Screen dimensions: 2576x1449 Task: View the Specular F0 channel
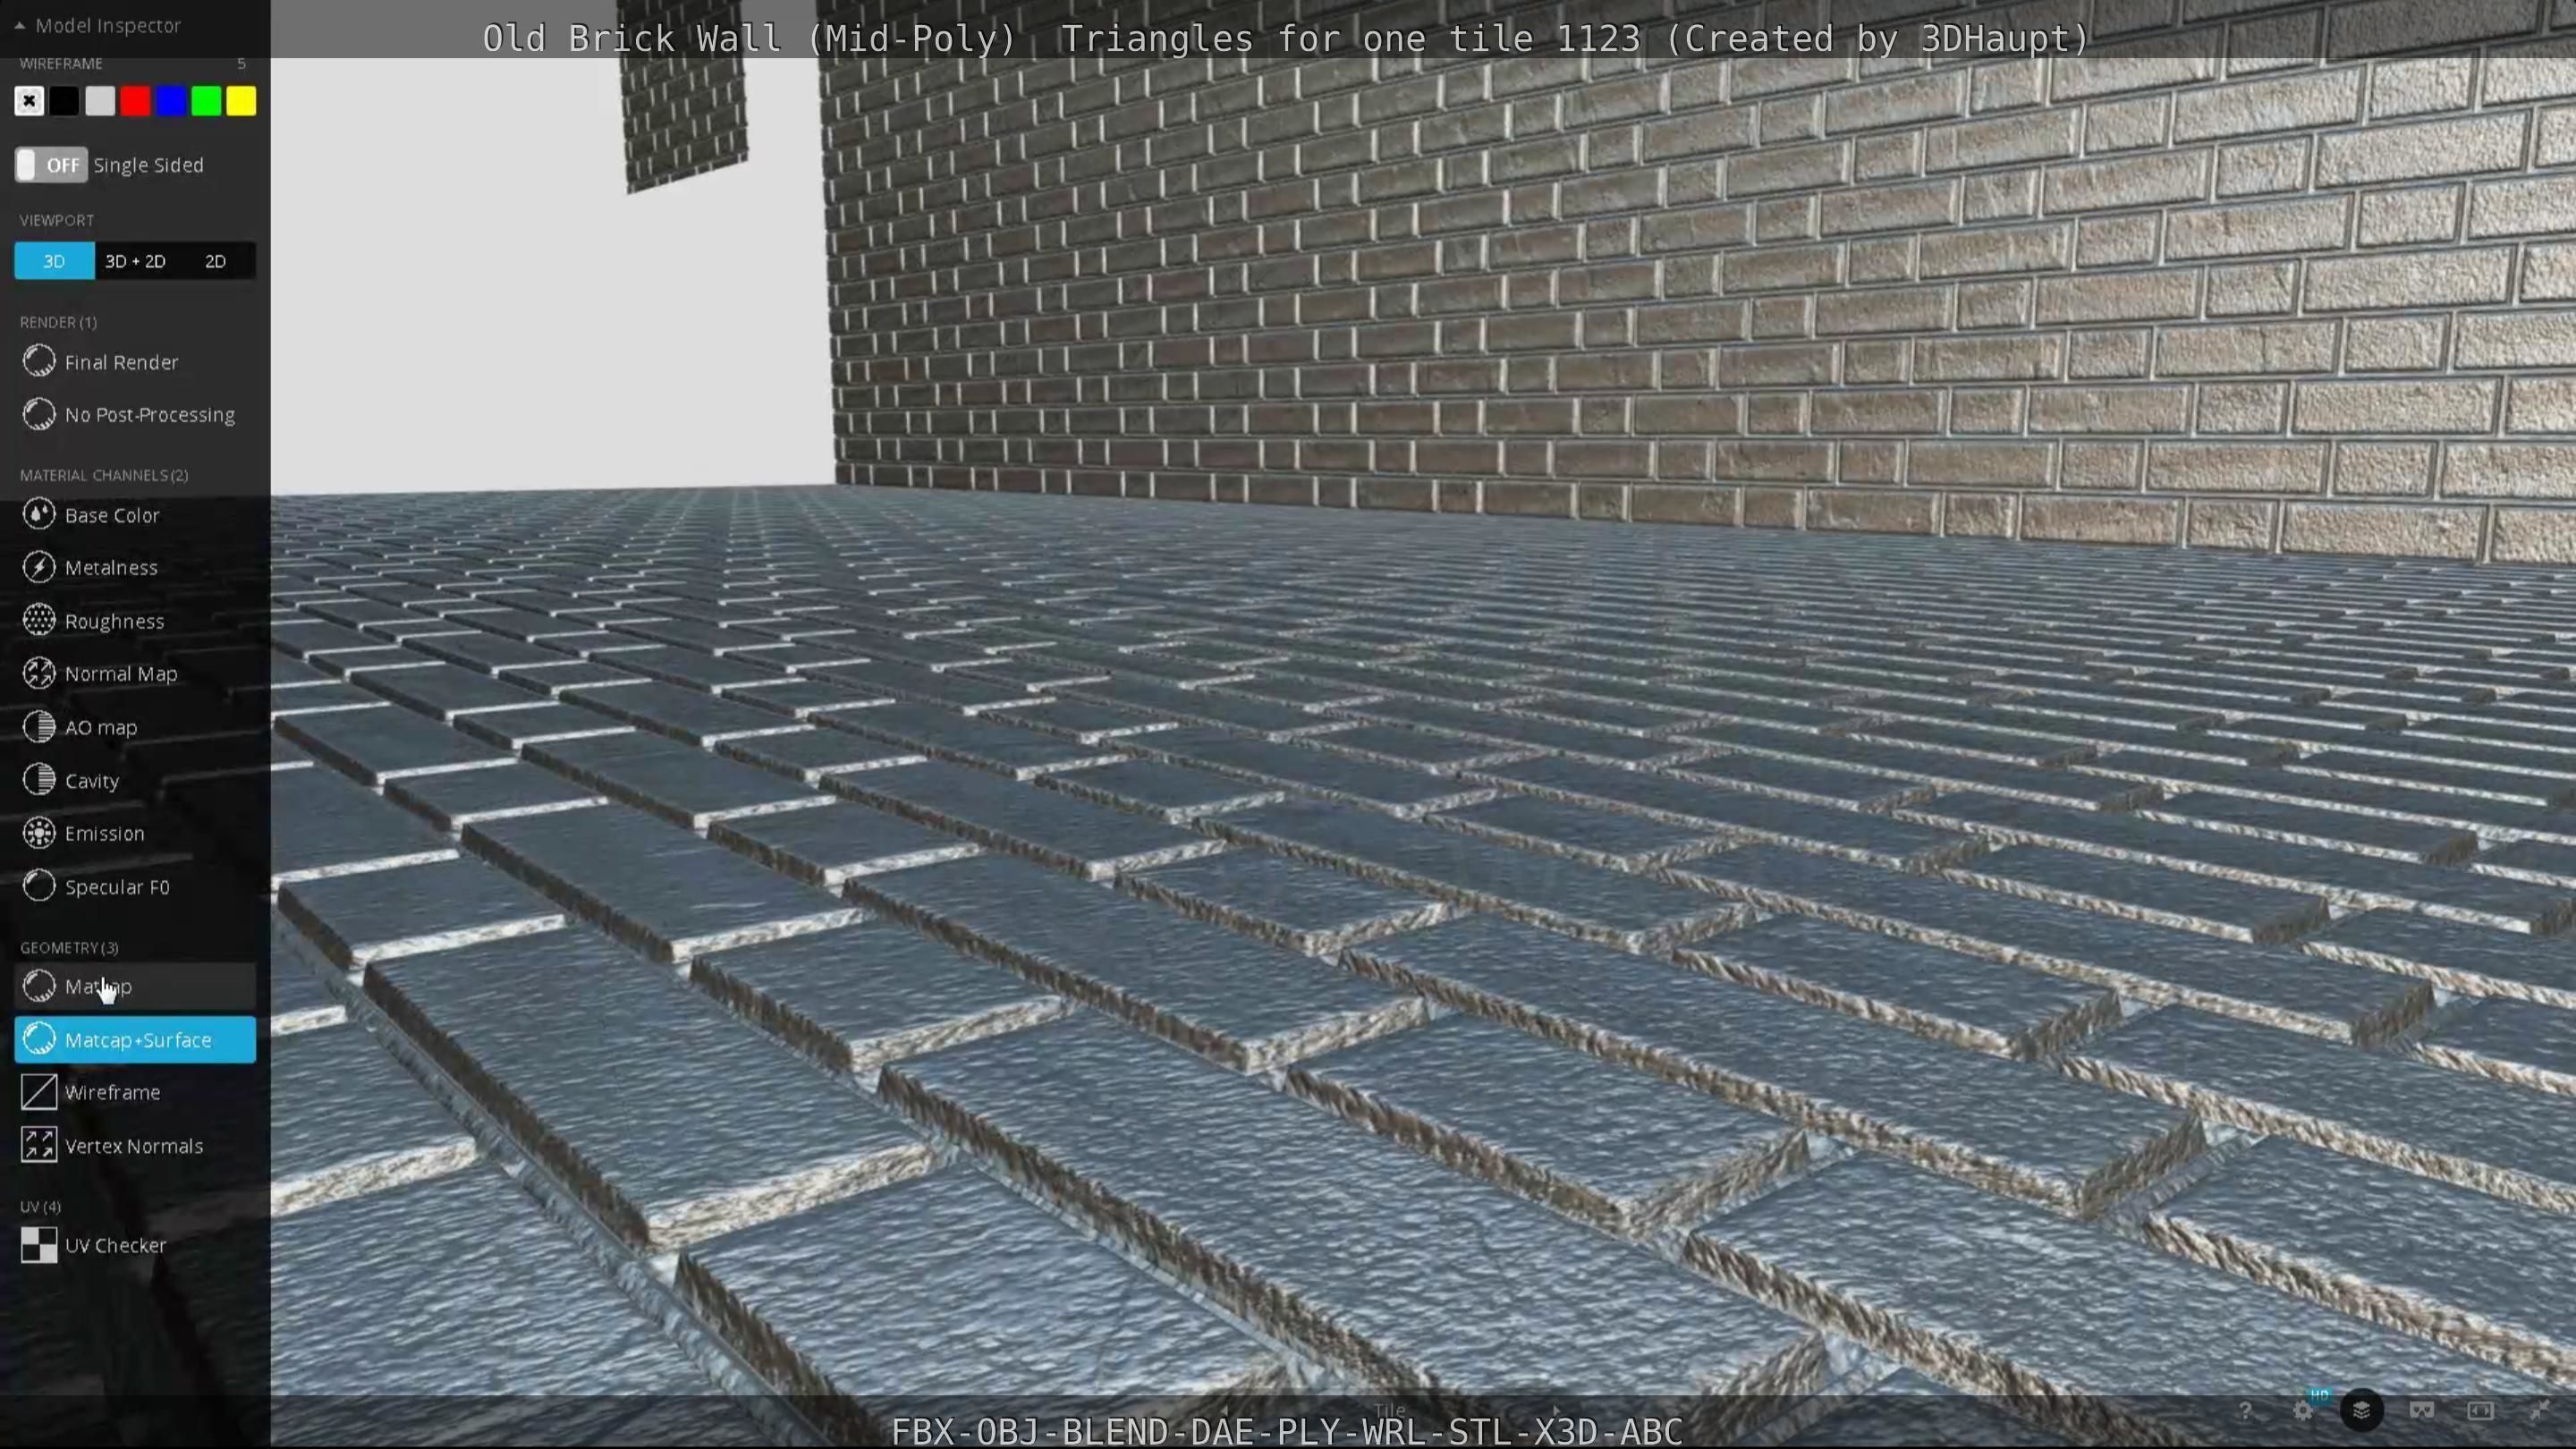tap(135, 887)
